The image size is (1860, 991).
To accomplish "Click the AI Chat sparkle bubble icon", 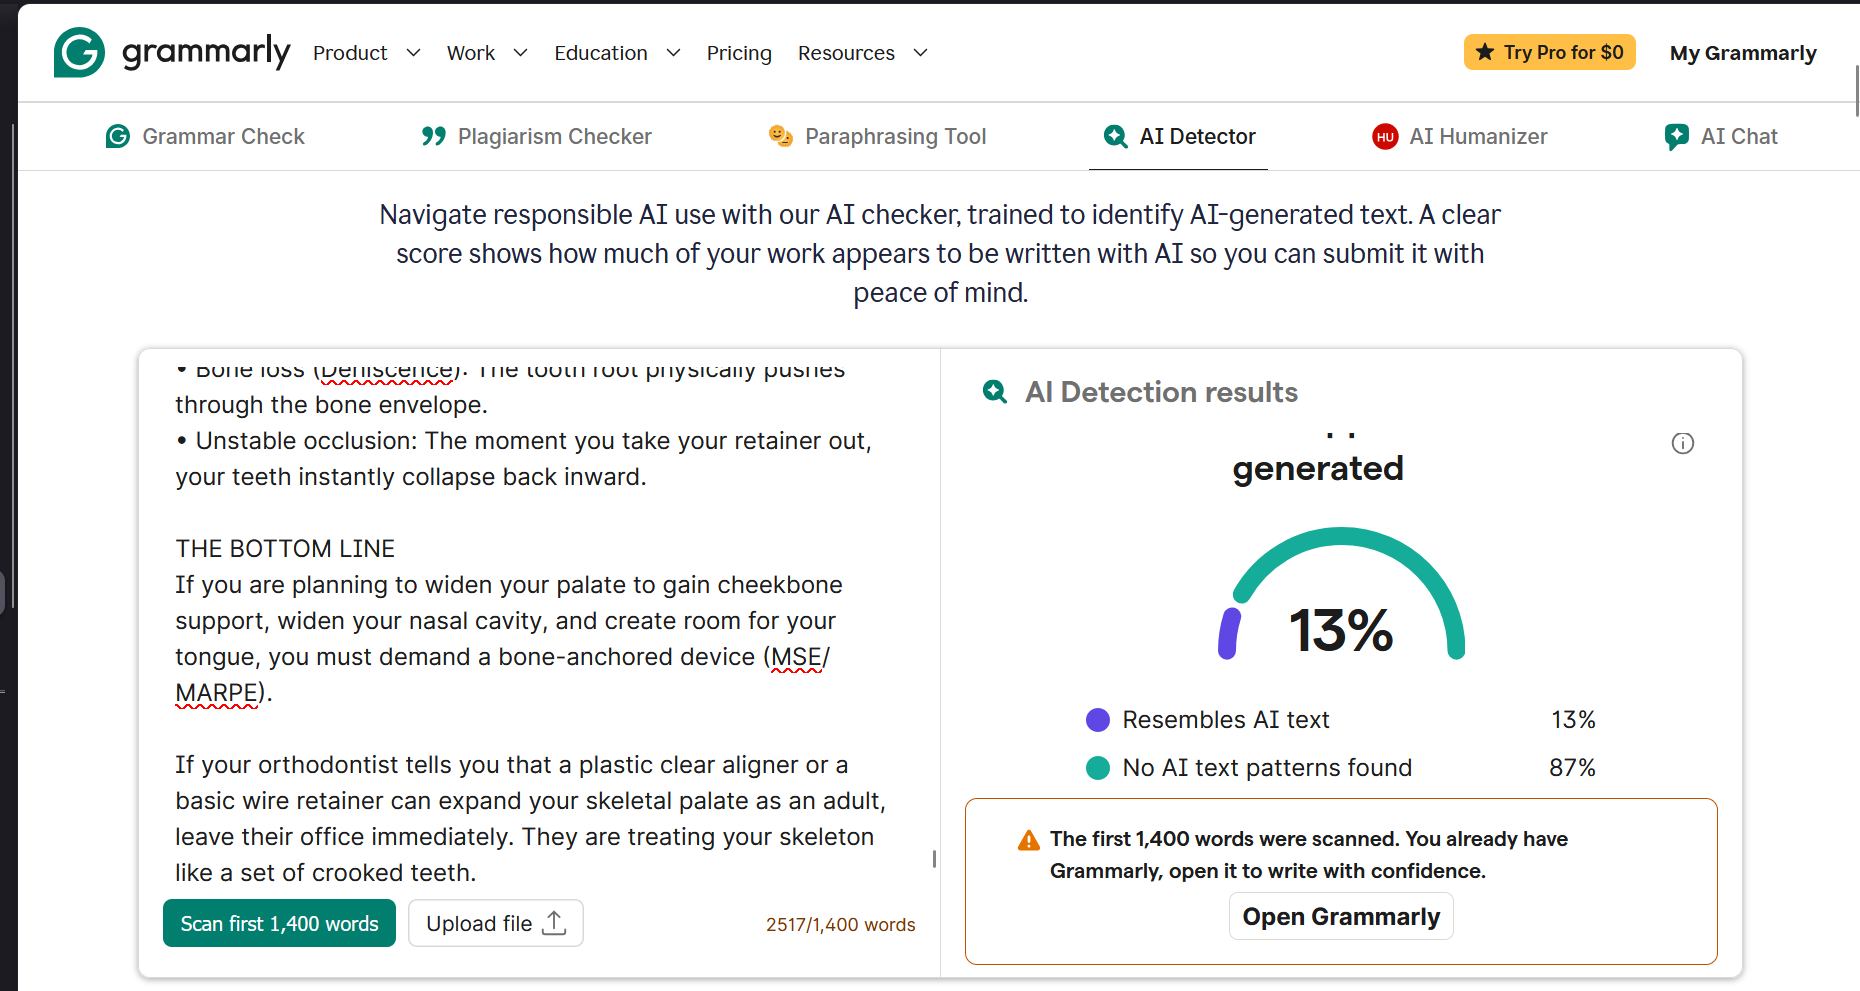I will 1677,137.
